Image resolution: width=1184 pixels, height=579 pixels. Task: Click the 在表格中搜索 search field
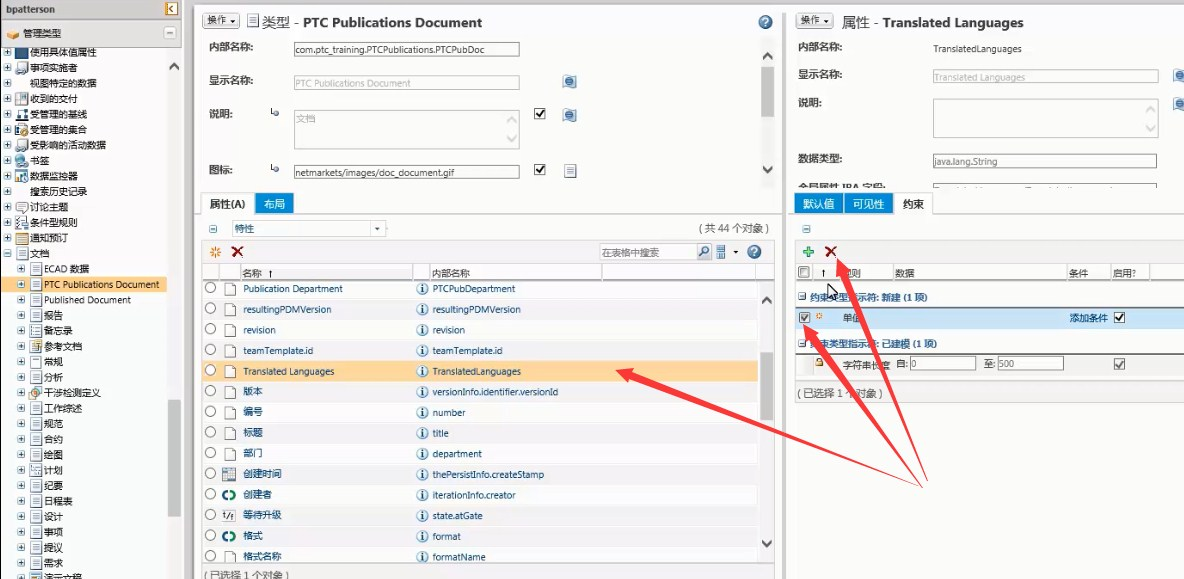pos(647,252)
